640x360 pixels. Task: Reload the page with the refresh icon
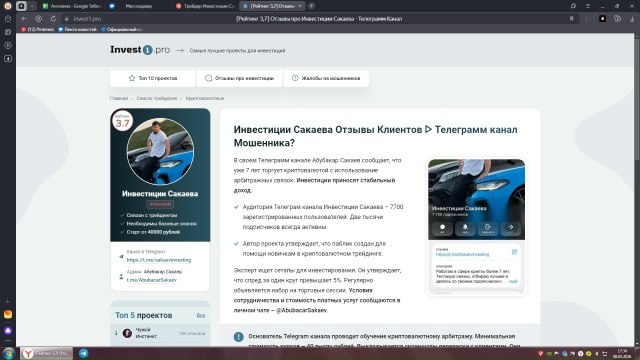click(x=53, y=19)
